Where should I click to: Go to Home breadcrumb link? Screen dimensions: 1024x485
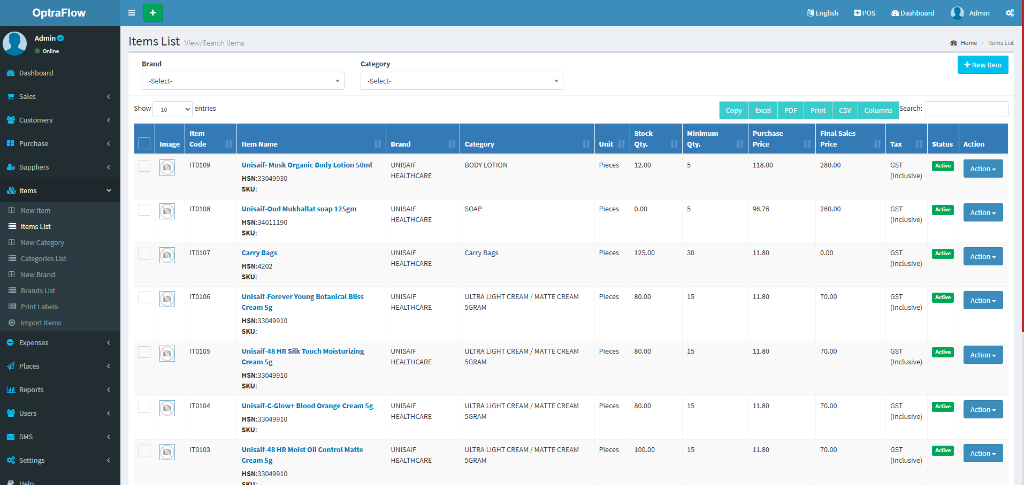point(964,42)
